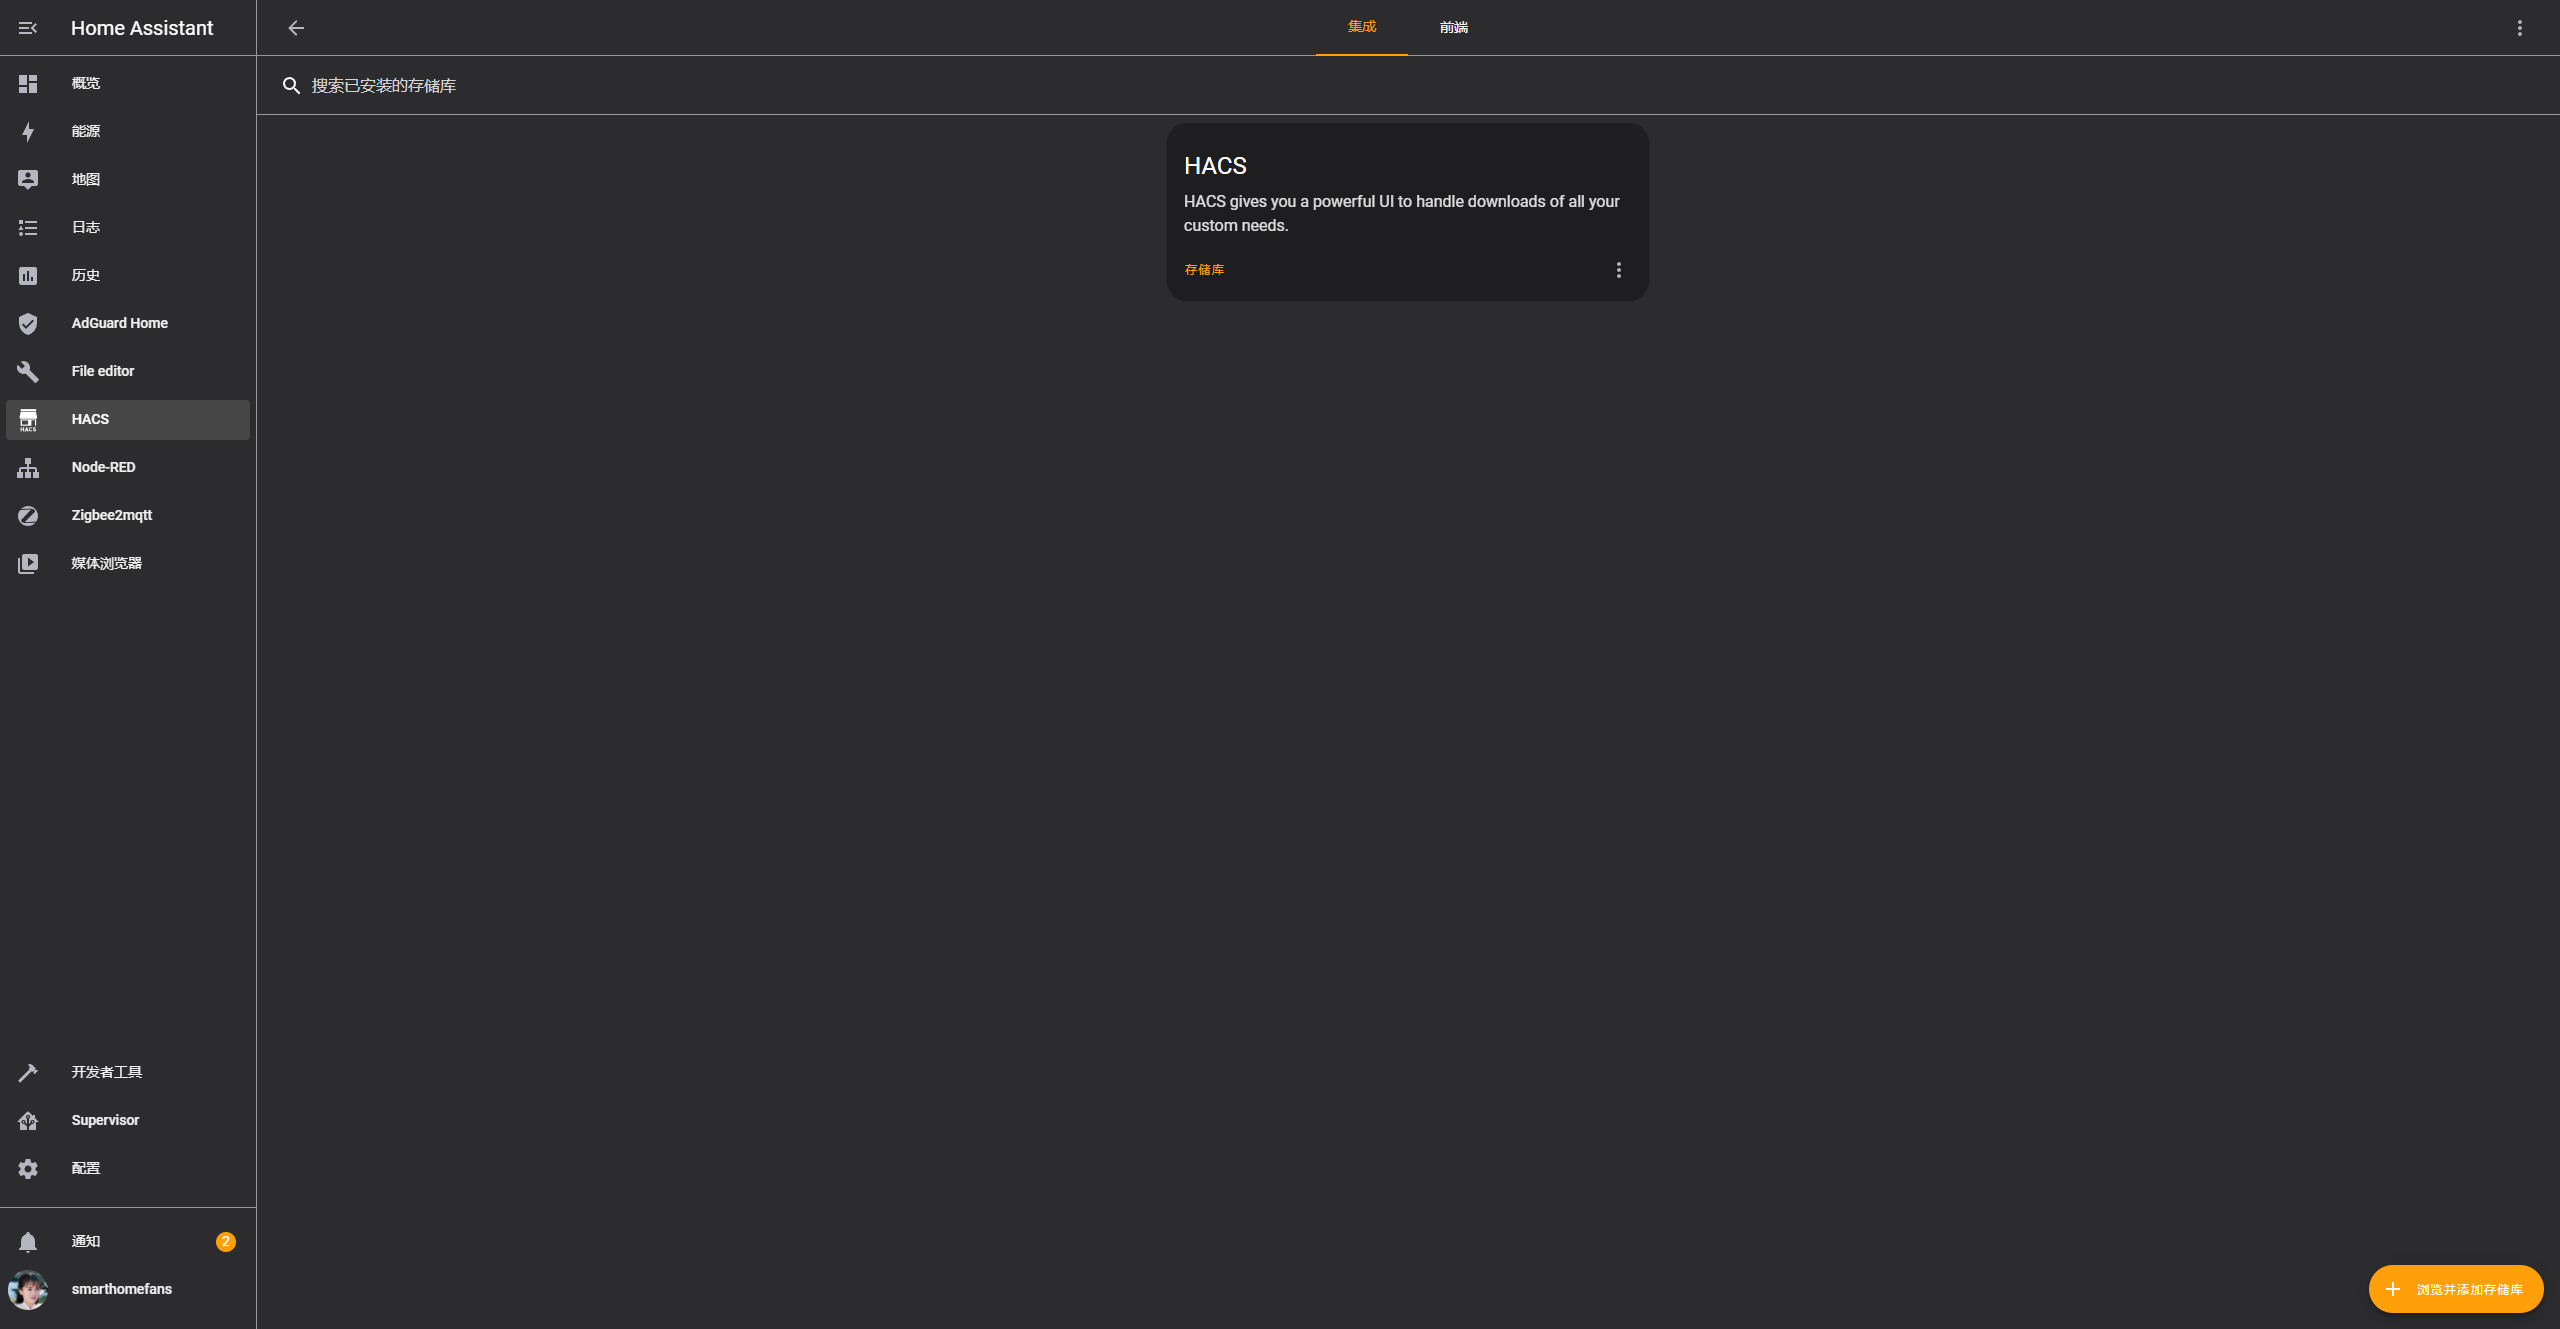The height and width of the screenshot is (1329, 2560).
Task: Select the Supervisor text label
Action: pos(105,1120)
